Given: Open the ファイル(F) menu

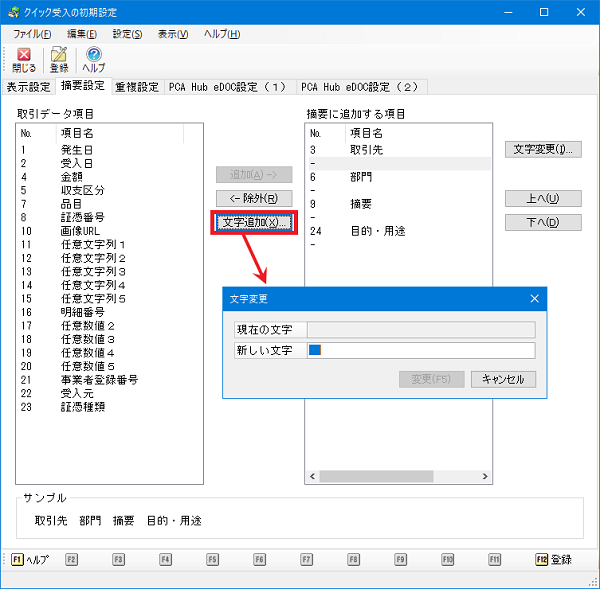Looking at the screenshot, I should [32, 34].
